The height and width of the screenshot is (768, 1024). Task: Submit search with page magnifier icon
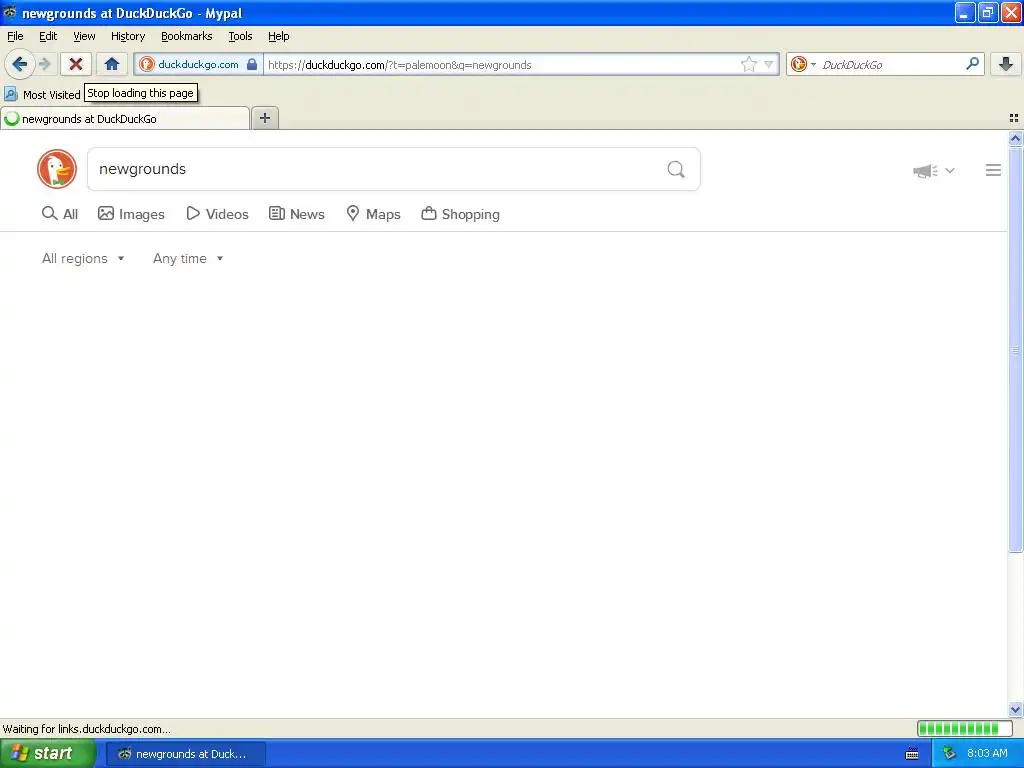click(x=676, y=169)
